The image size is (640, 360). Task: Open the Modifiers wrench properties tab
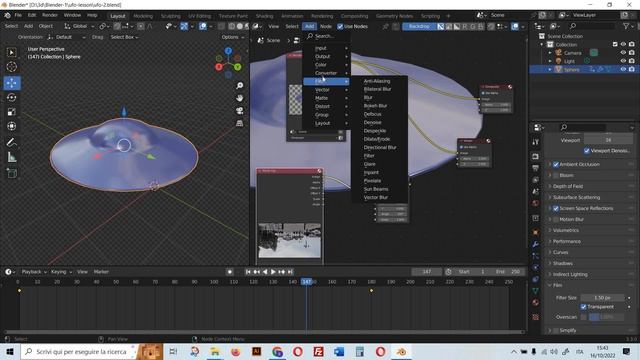[x=536, y=244]
